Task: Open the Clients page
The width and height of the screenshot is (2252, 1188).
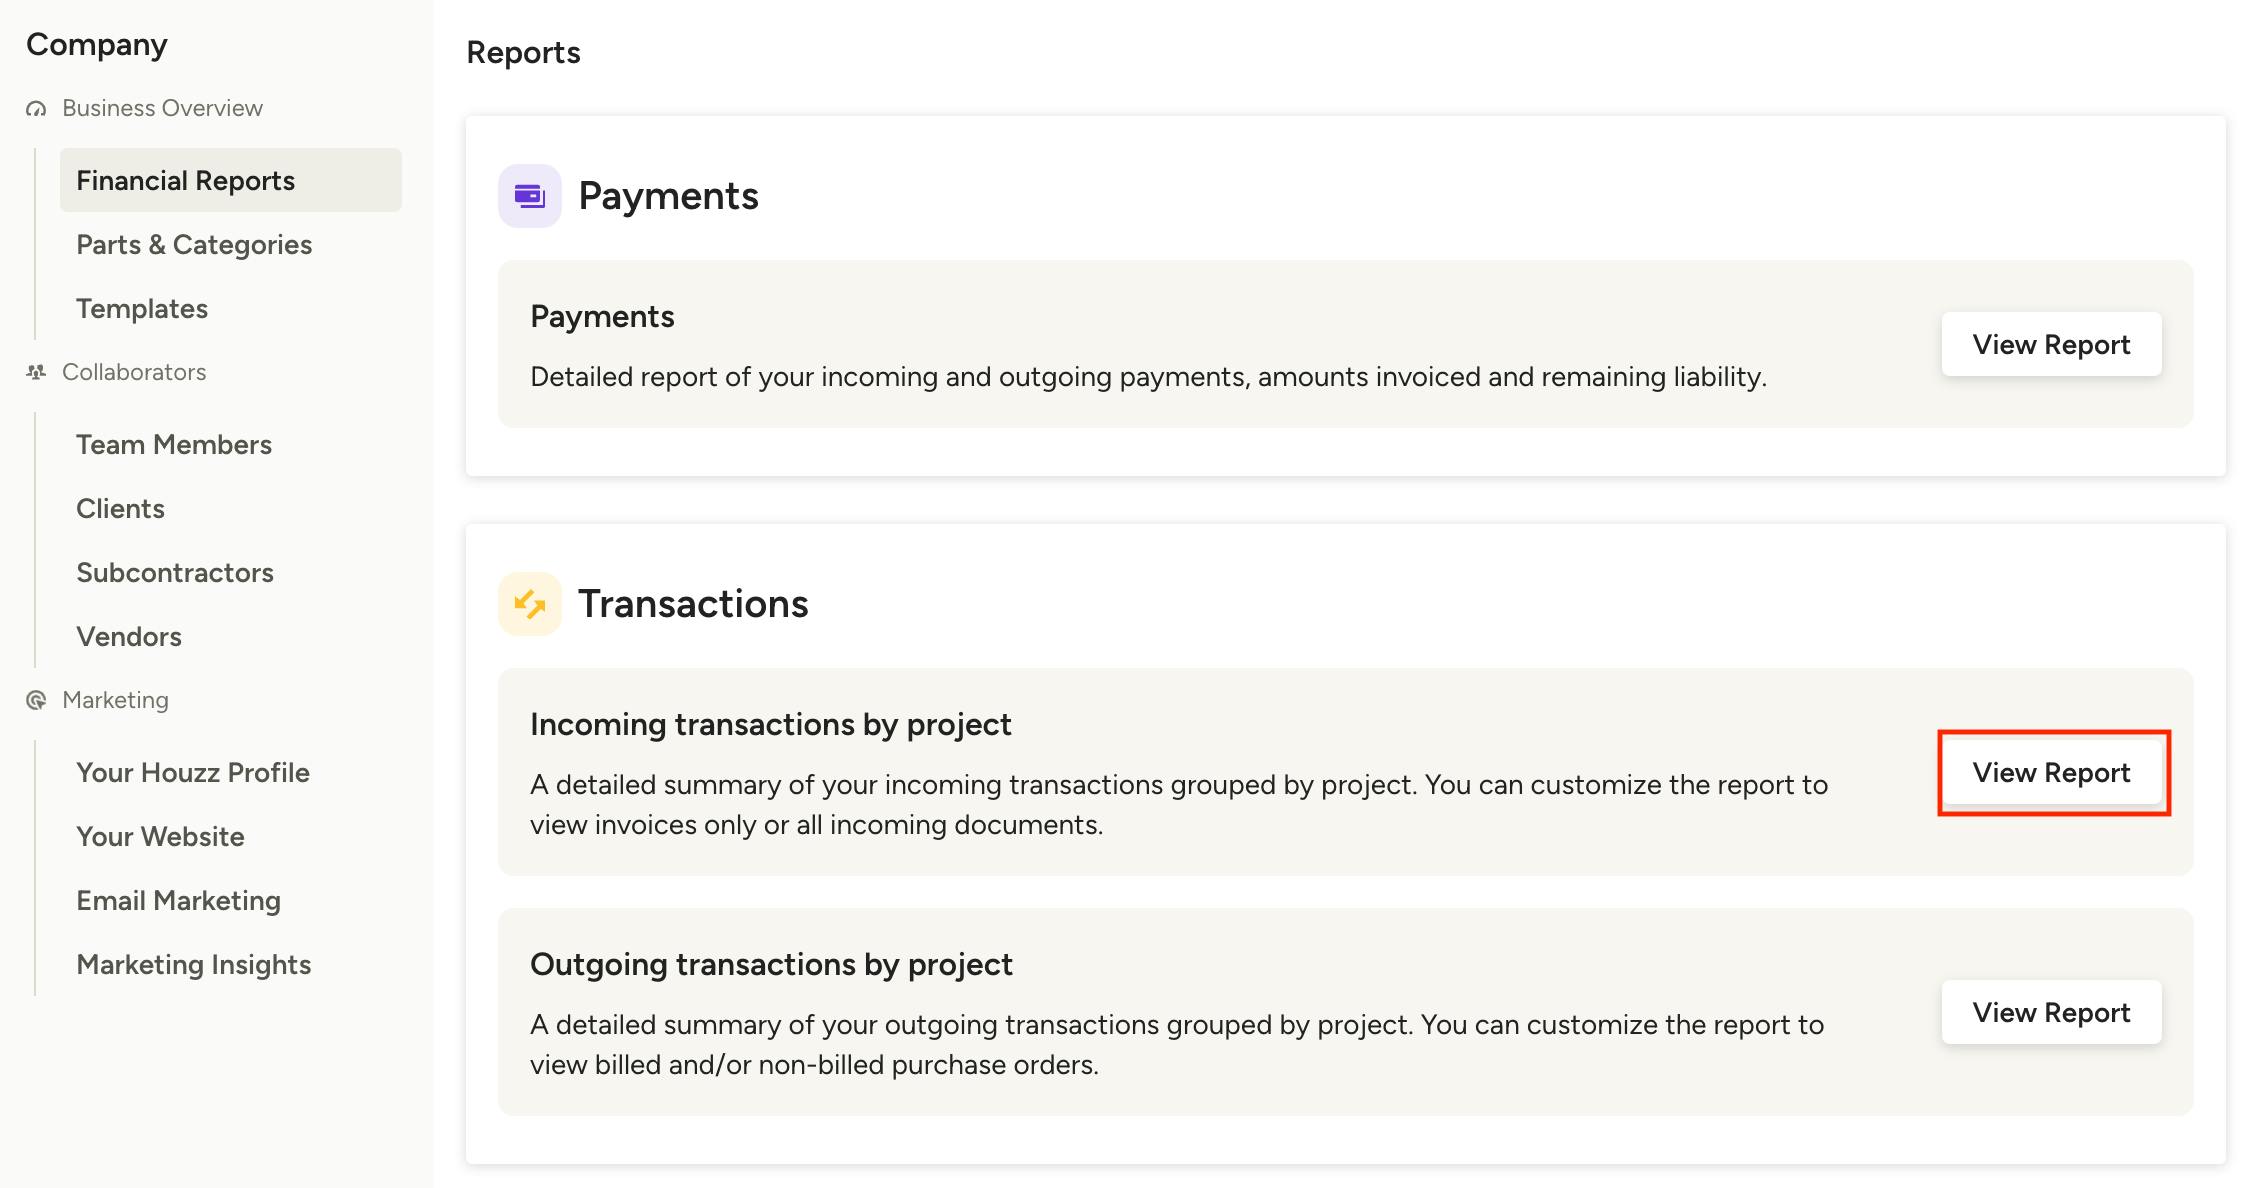Action: [120, 508]
